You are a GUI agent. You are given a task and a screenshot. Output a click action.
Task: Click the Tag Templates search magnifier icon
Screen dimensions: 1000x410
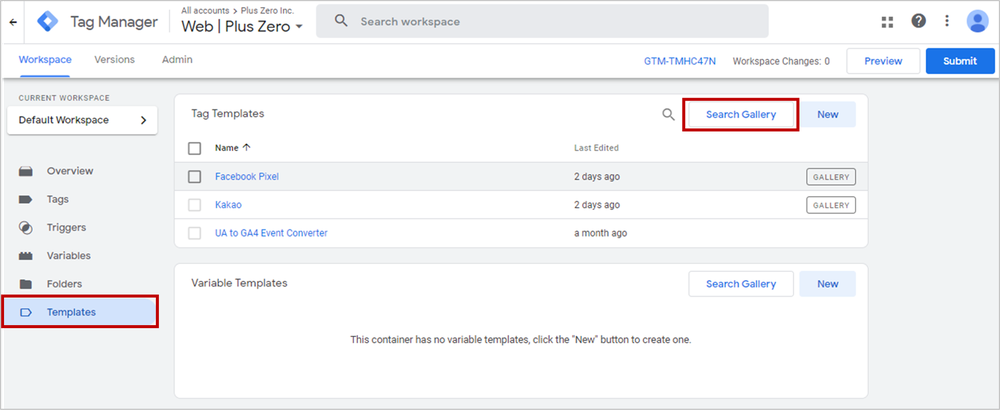(x=668, y=115)
